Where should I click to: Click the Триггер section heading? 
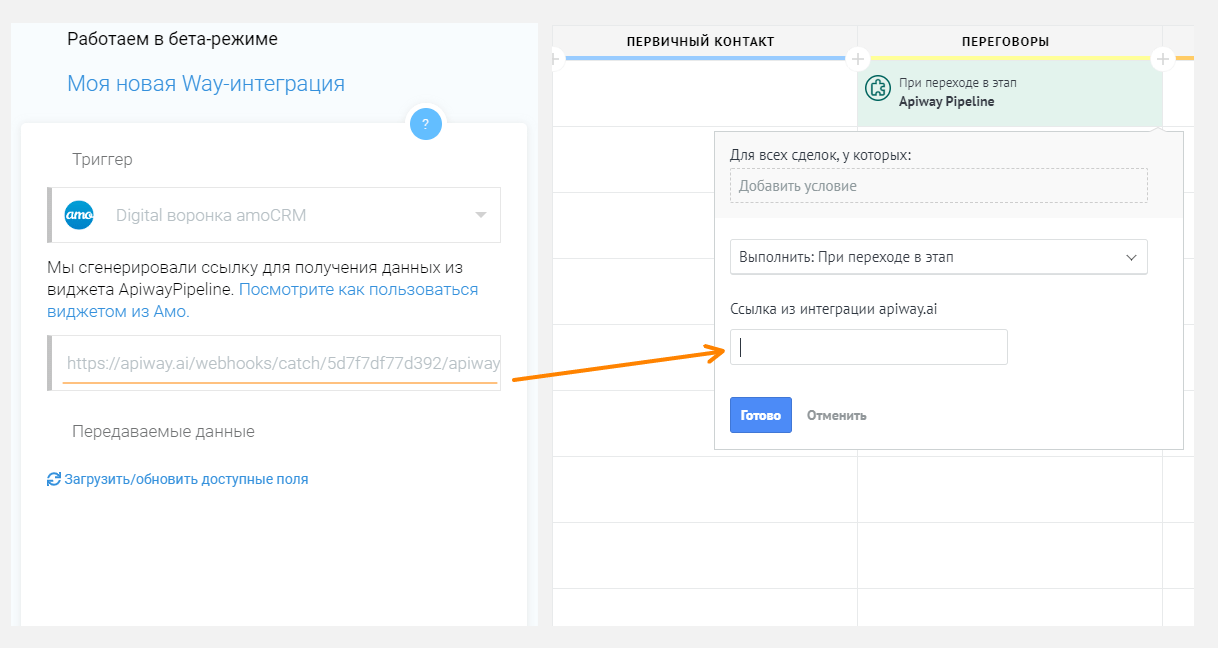(102, 159)
